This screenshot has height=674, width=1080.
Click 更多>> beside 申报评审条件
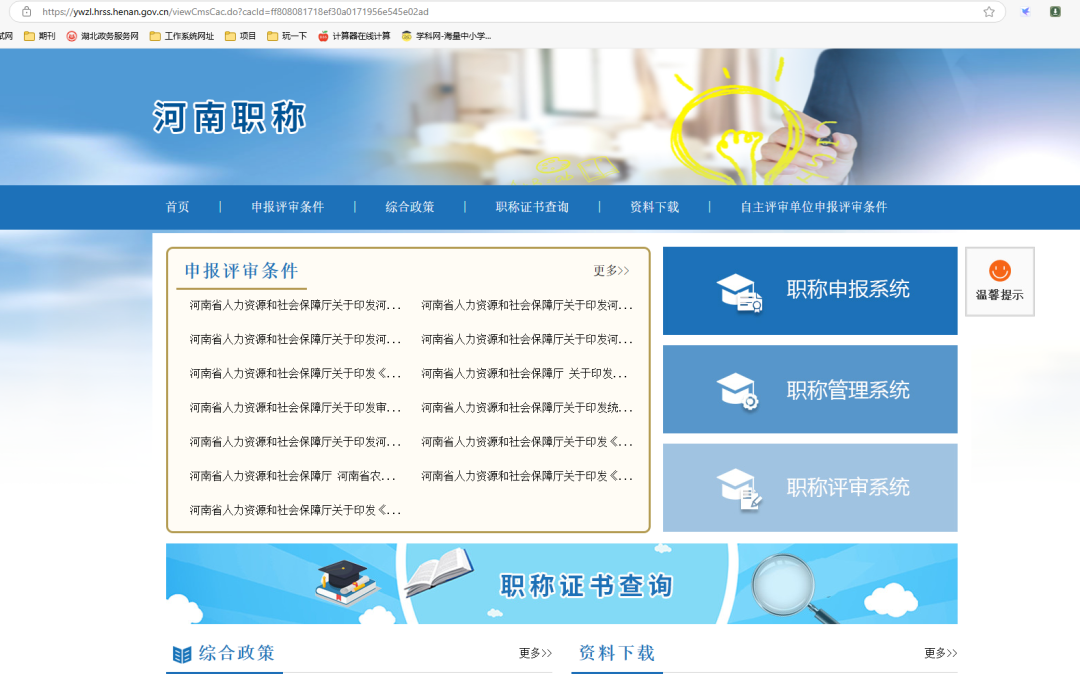[x=612, y=271]
